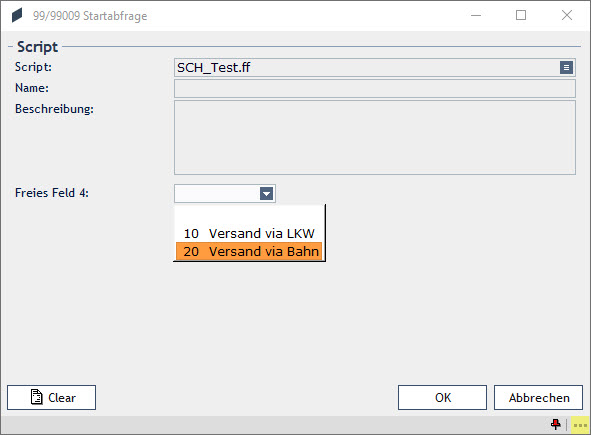Close the Startabfrage dialog window
The width and height of the screenshot is (591, 435).
pos(567,15)
